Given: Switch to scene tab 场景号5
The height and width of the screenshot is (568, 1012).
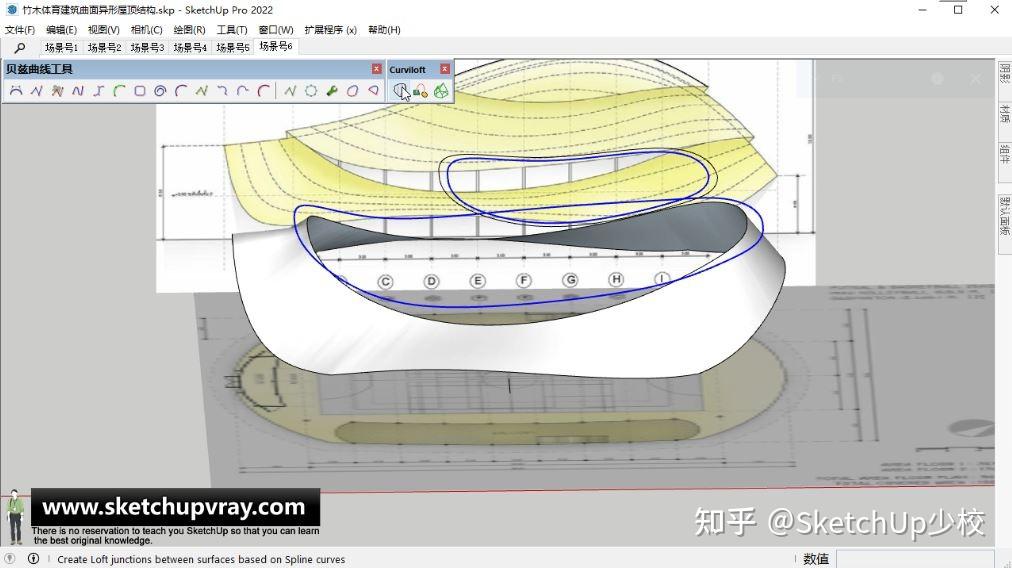Looking at the screenshot, I should tap(233, 47).
